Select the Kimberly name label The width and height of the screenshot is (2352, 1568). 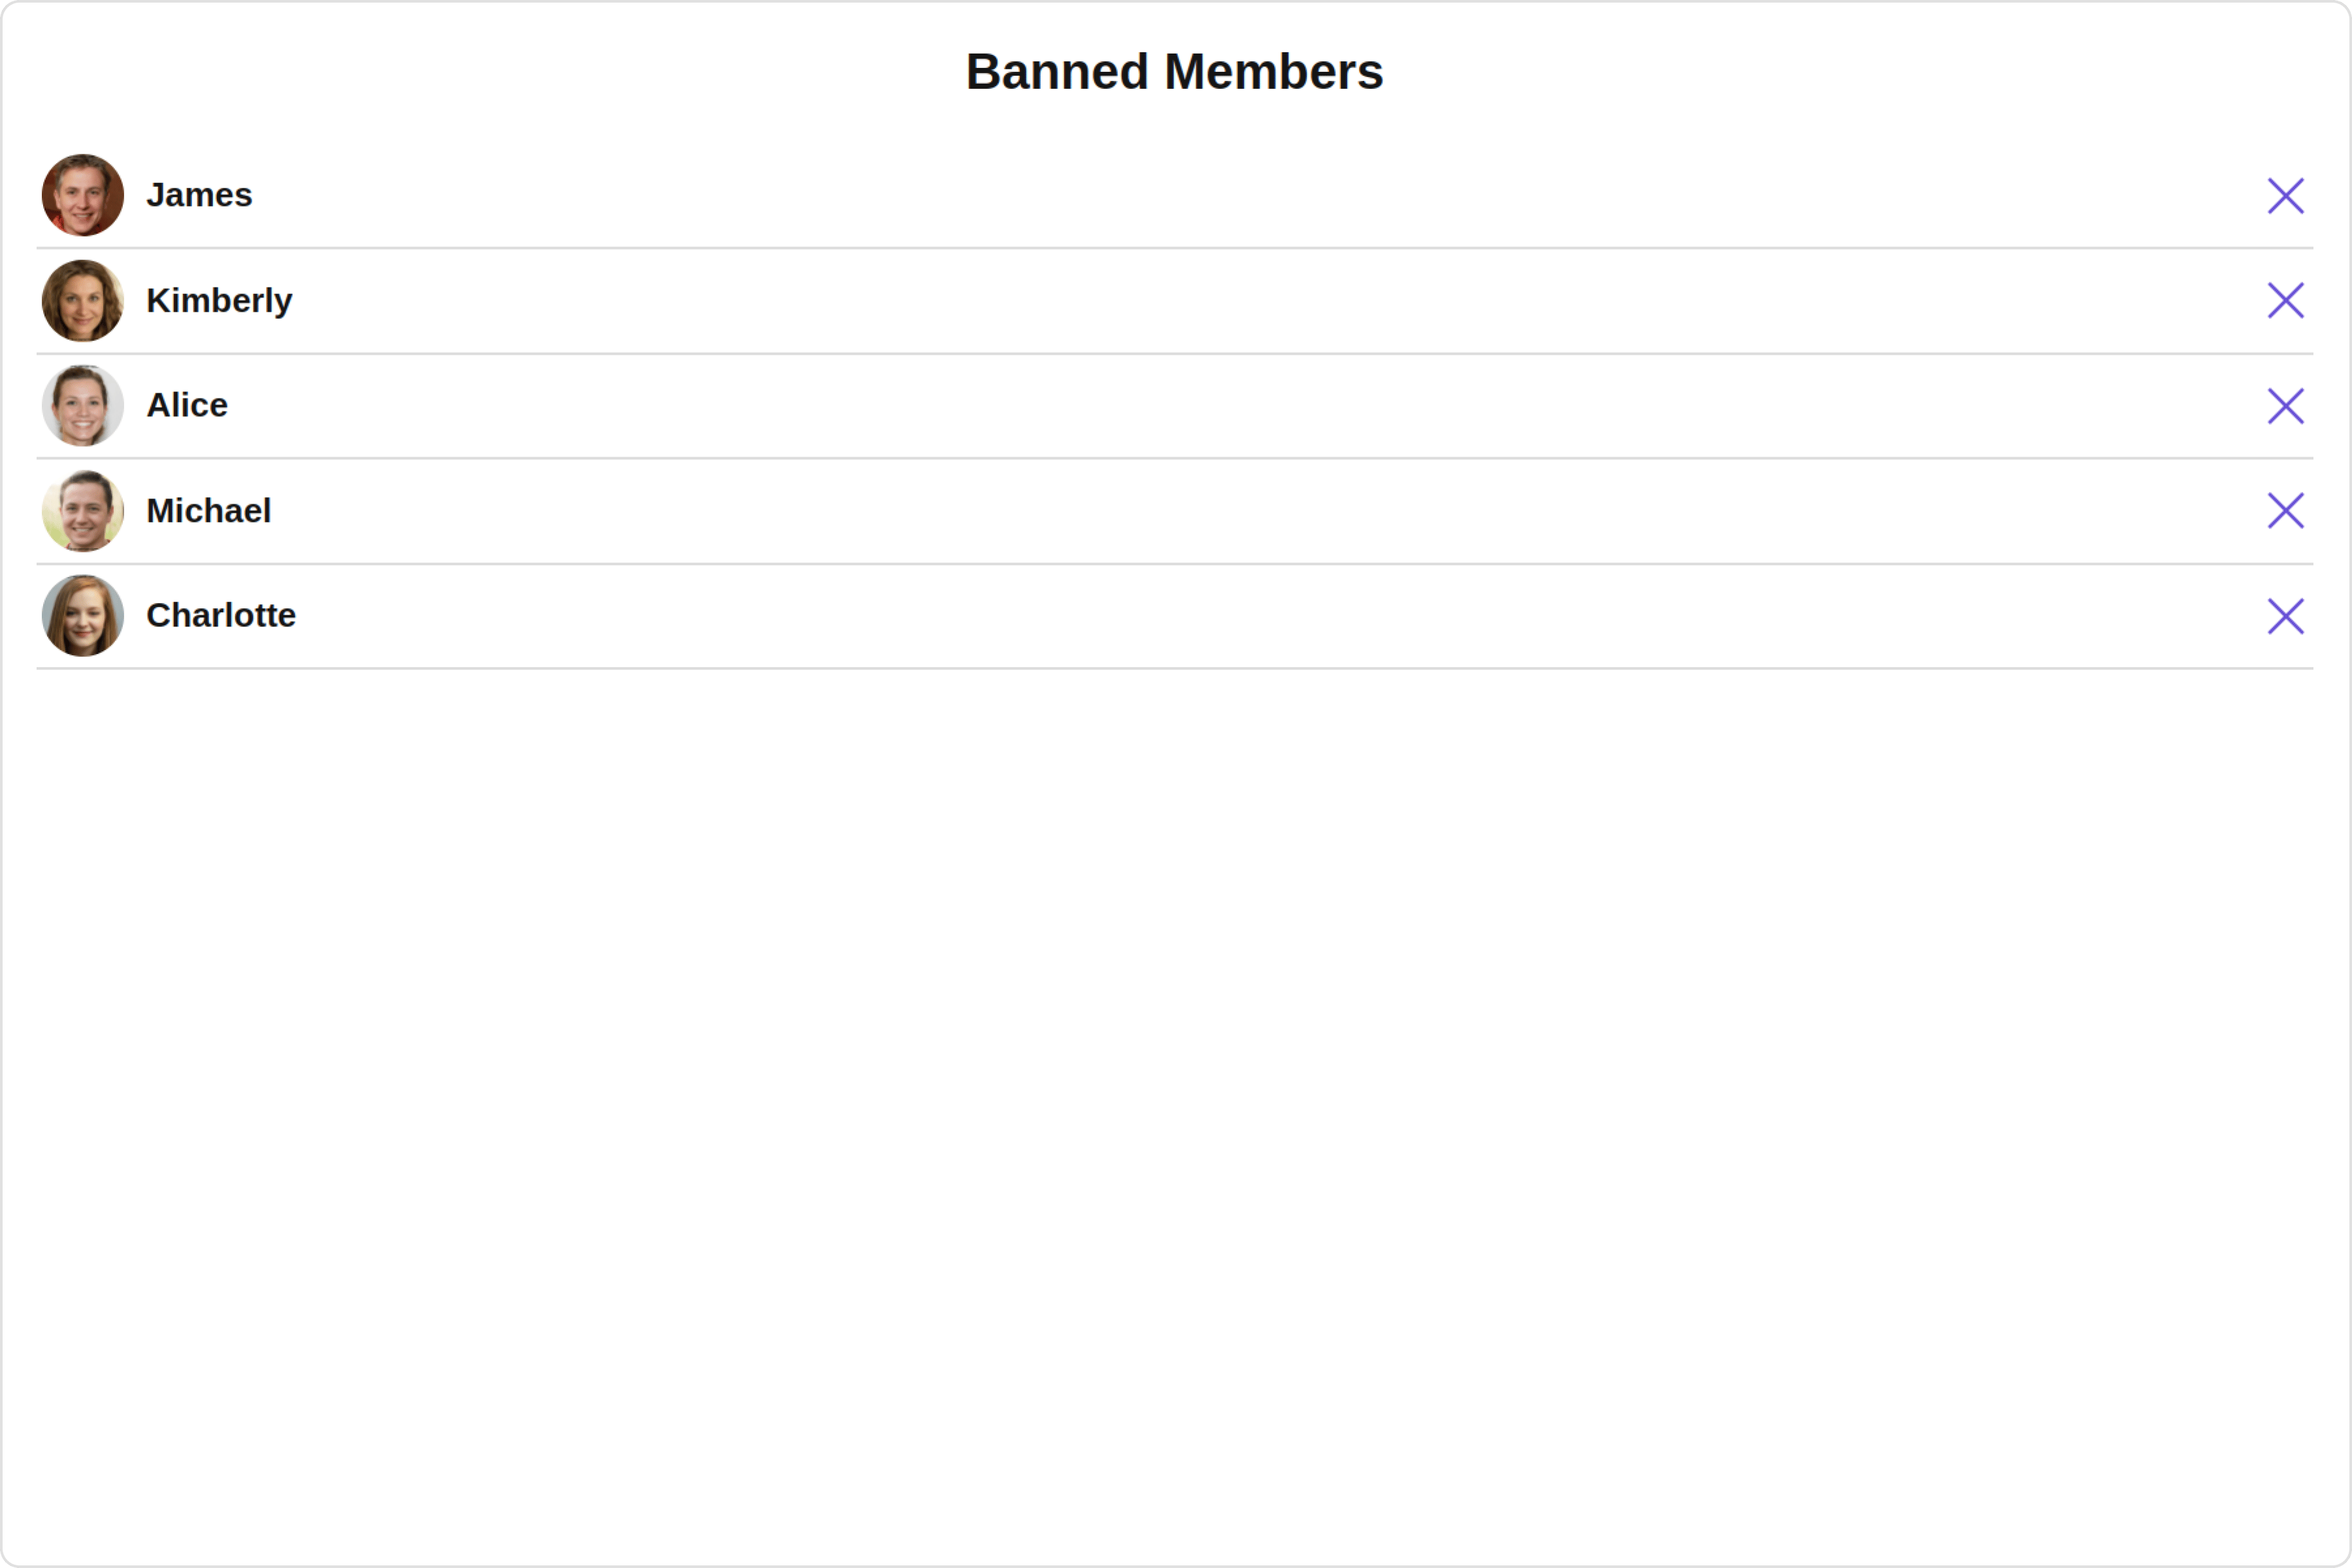(x=219, y=301)
